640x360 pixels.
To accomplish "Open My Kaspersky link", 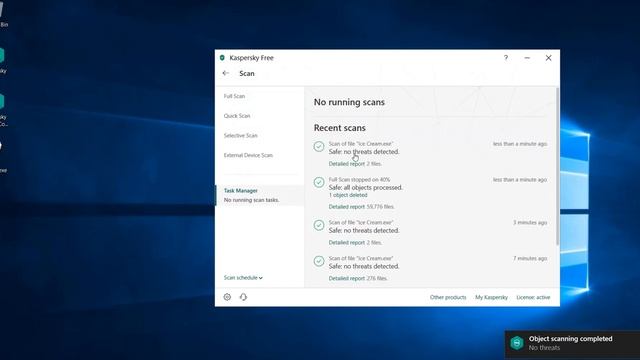I will click(x=491, y=297).
